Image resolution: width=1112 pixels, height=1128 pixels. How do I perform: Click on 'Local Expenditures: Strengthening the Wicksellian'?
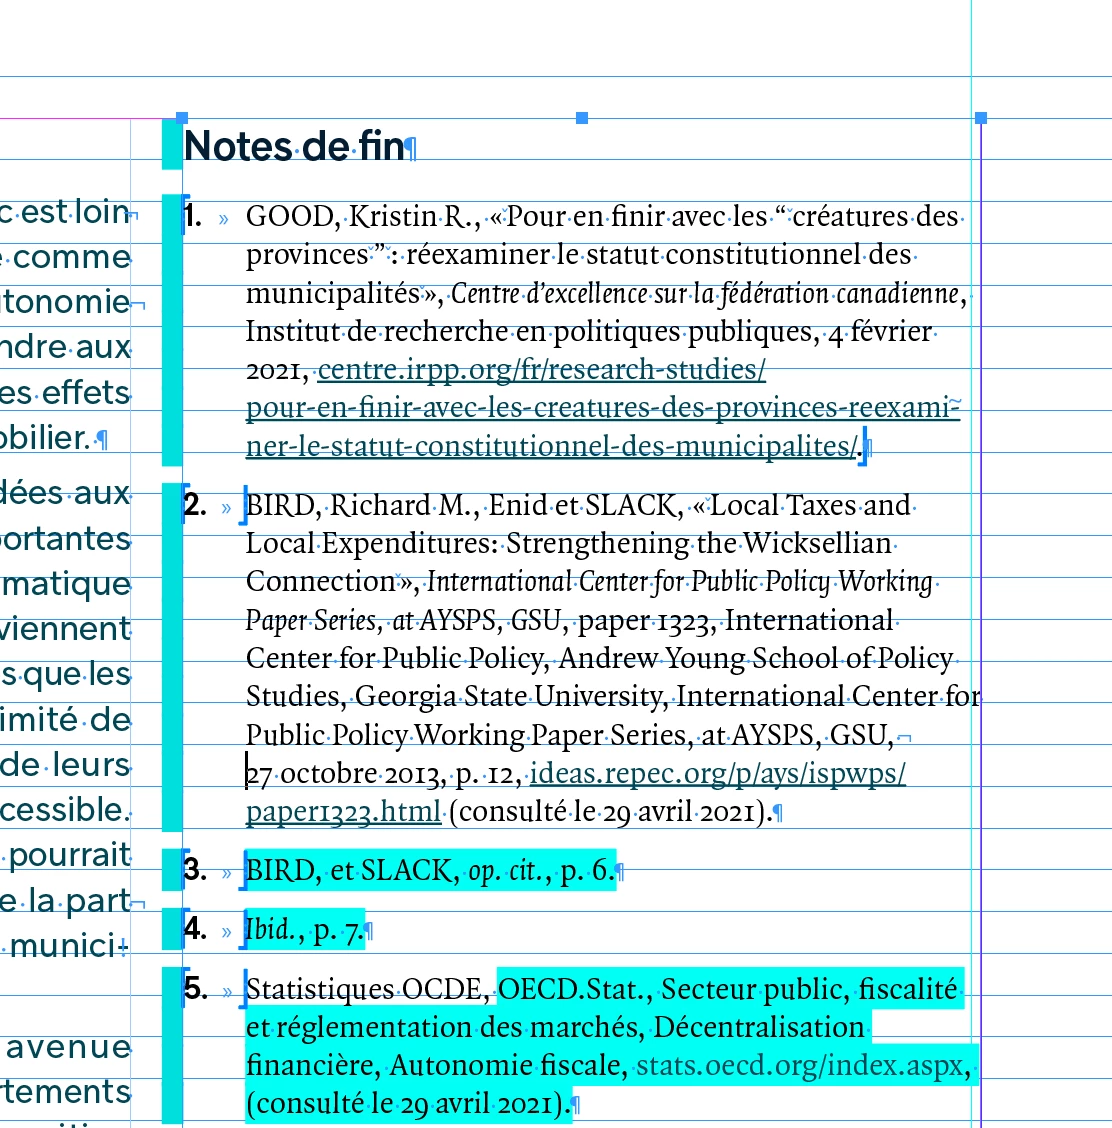click(x=568, y=544)
